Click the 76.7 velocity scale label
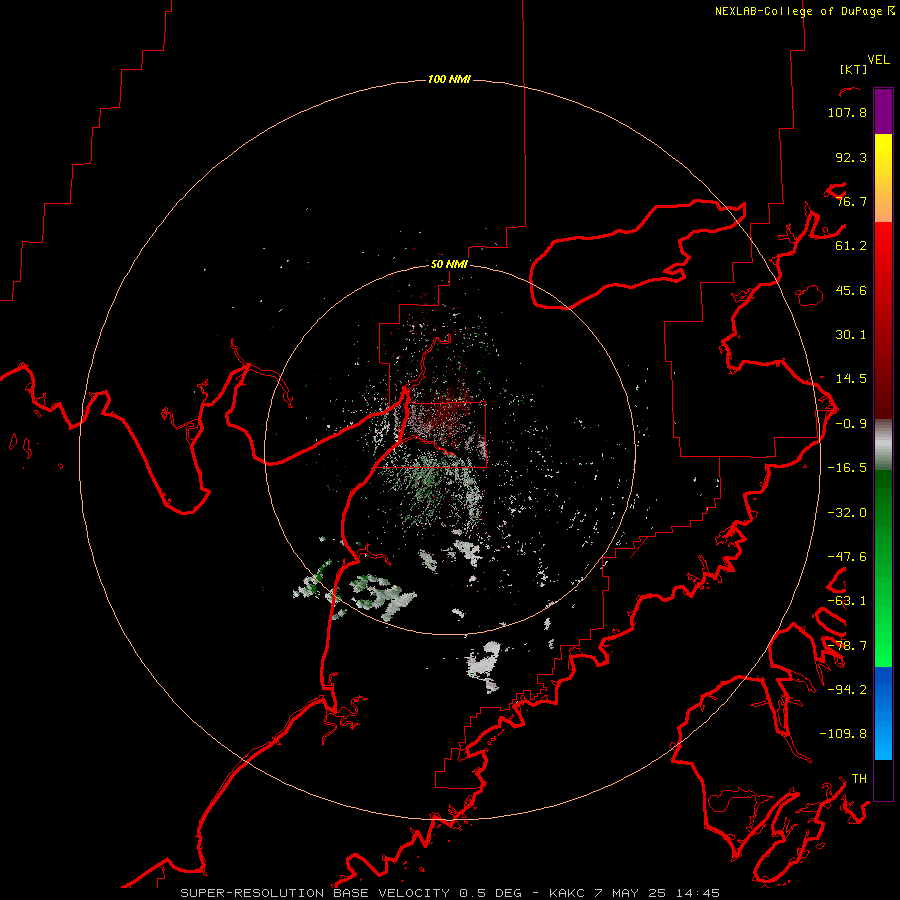900x900 pixels. point(851,201)
